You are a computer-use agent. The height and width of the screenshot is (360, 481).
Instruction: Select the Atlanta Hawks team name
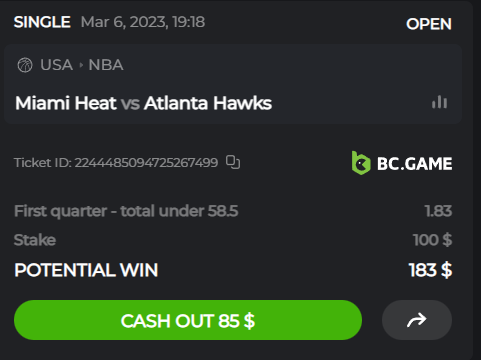pyautogui.click(x=208, y=103)
